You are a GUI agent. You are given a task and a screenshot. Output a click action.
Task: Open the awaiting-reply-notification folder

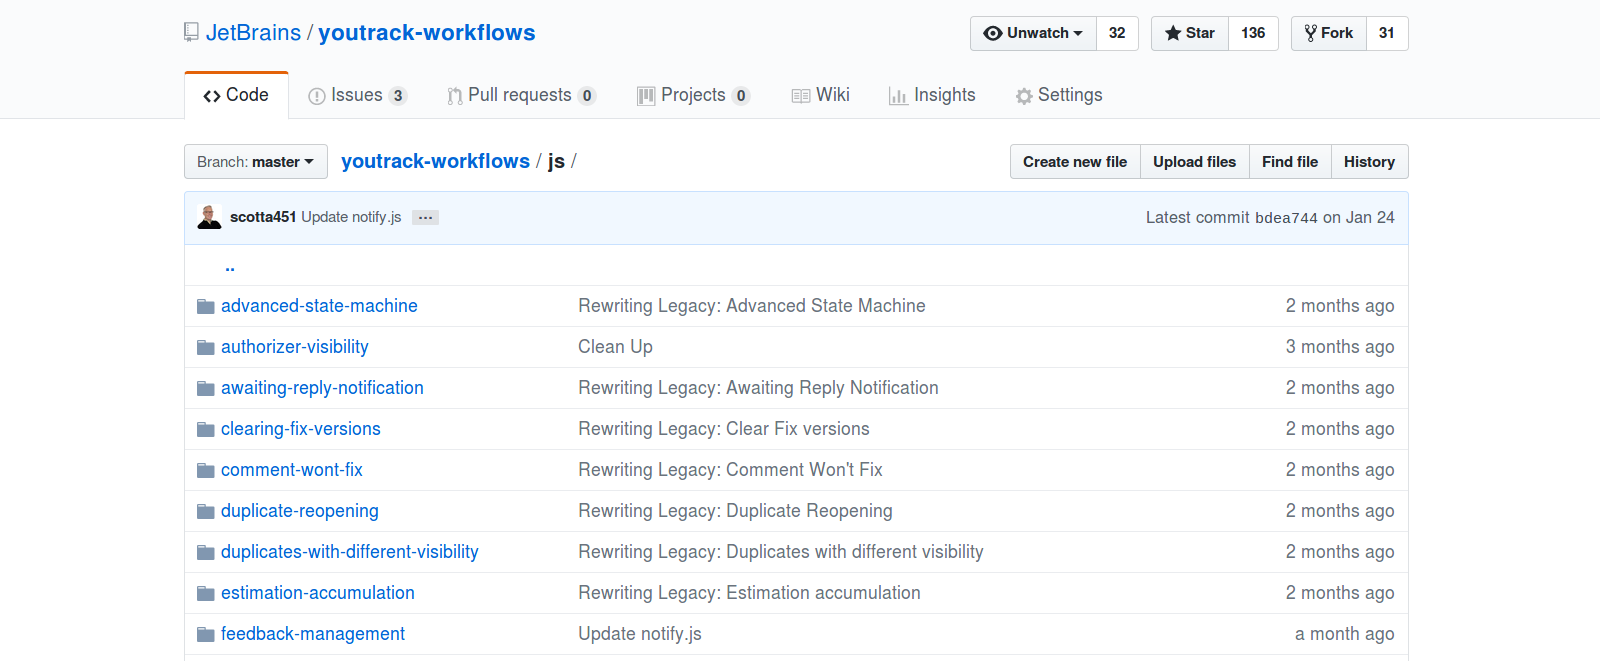[322, 388]
